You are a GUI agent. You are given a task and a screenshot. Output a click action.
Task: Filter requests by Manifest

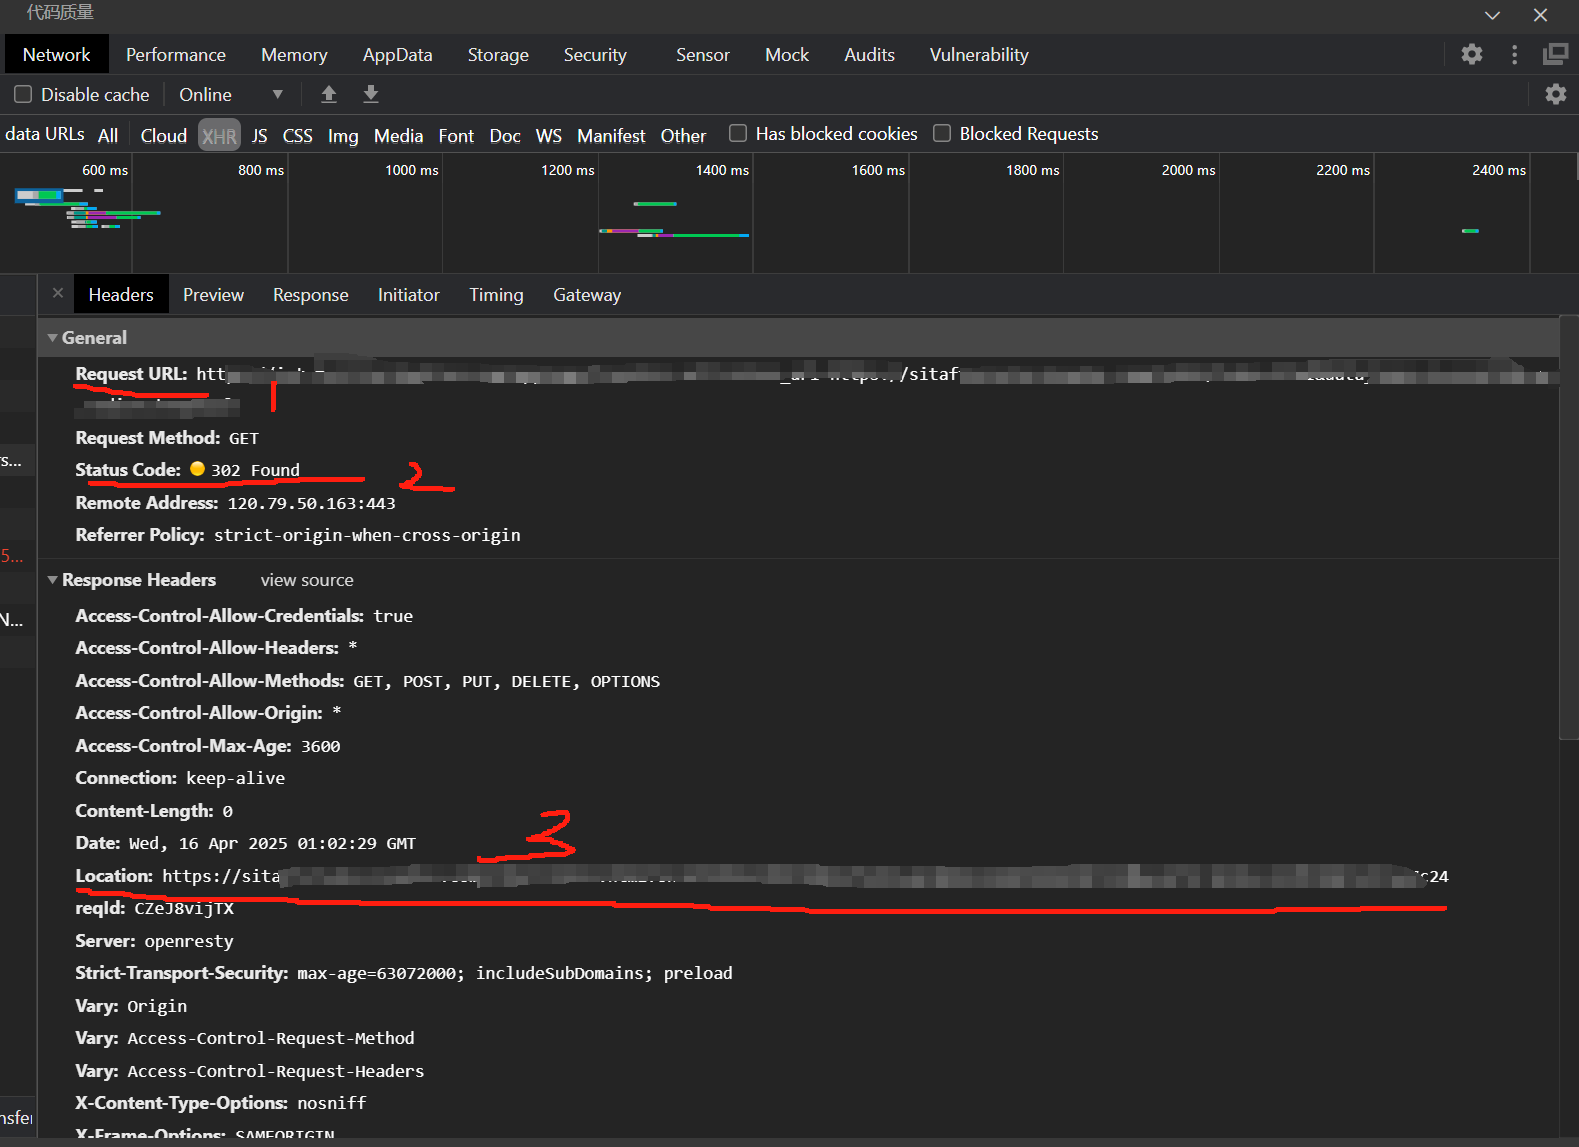[611, 135]
